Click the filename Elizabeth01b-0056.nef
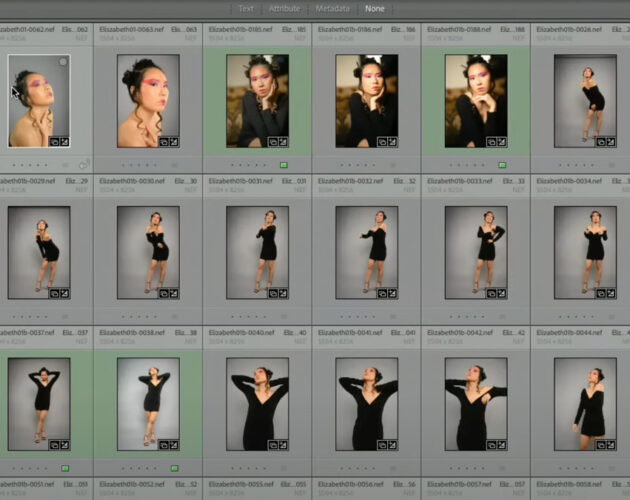The image size is (630, 500). pyautogui.click(x=351, y=484)
